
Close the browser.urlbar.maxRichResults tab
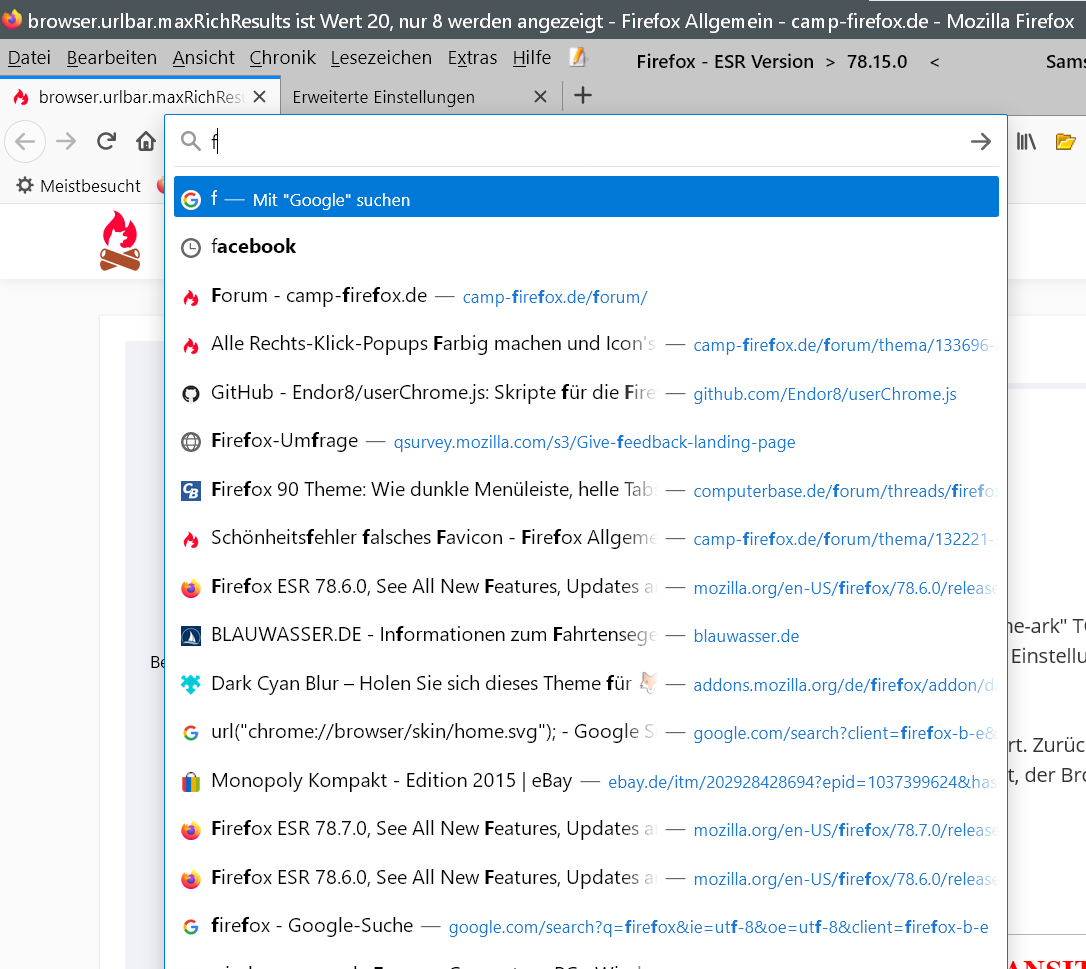(x=260, y=97)
